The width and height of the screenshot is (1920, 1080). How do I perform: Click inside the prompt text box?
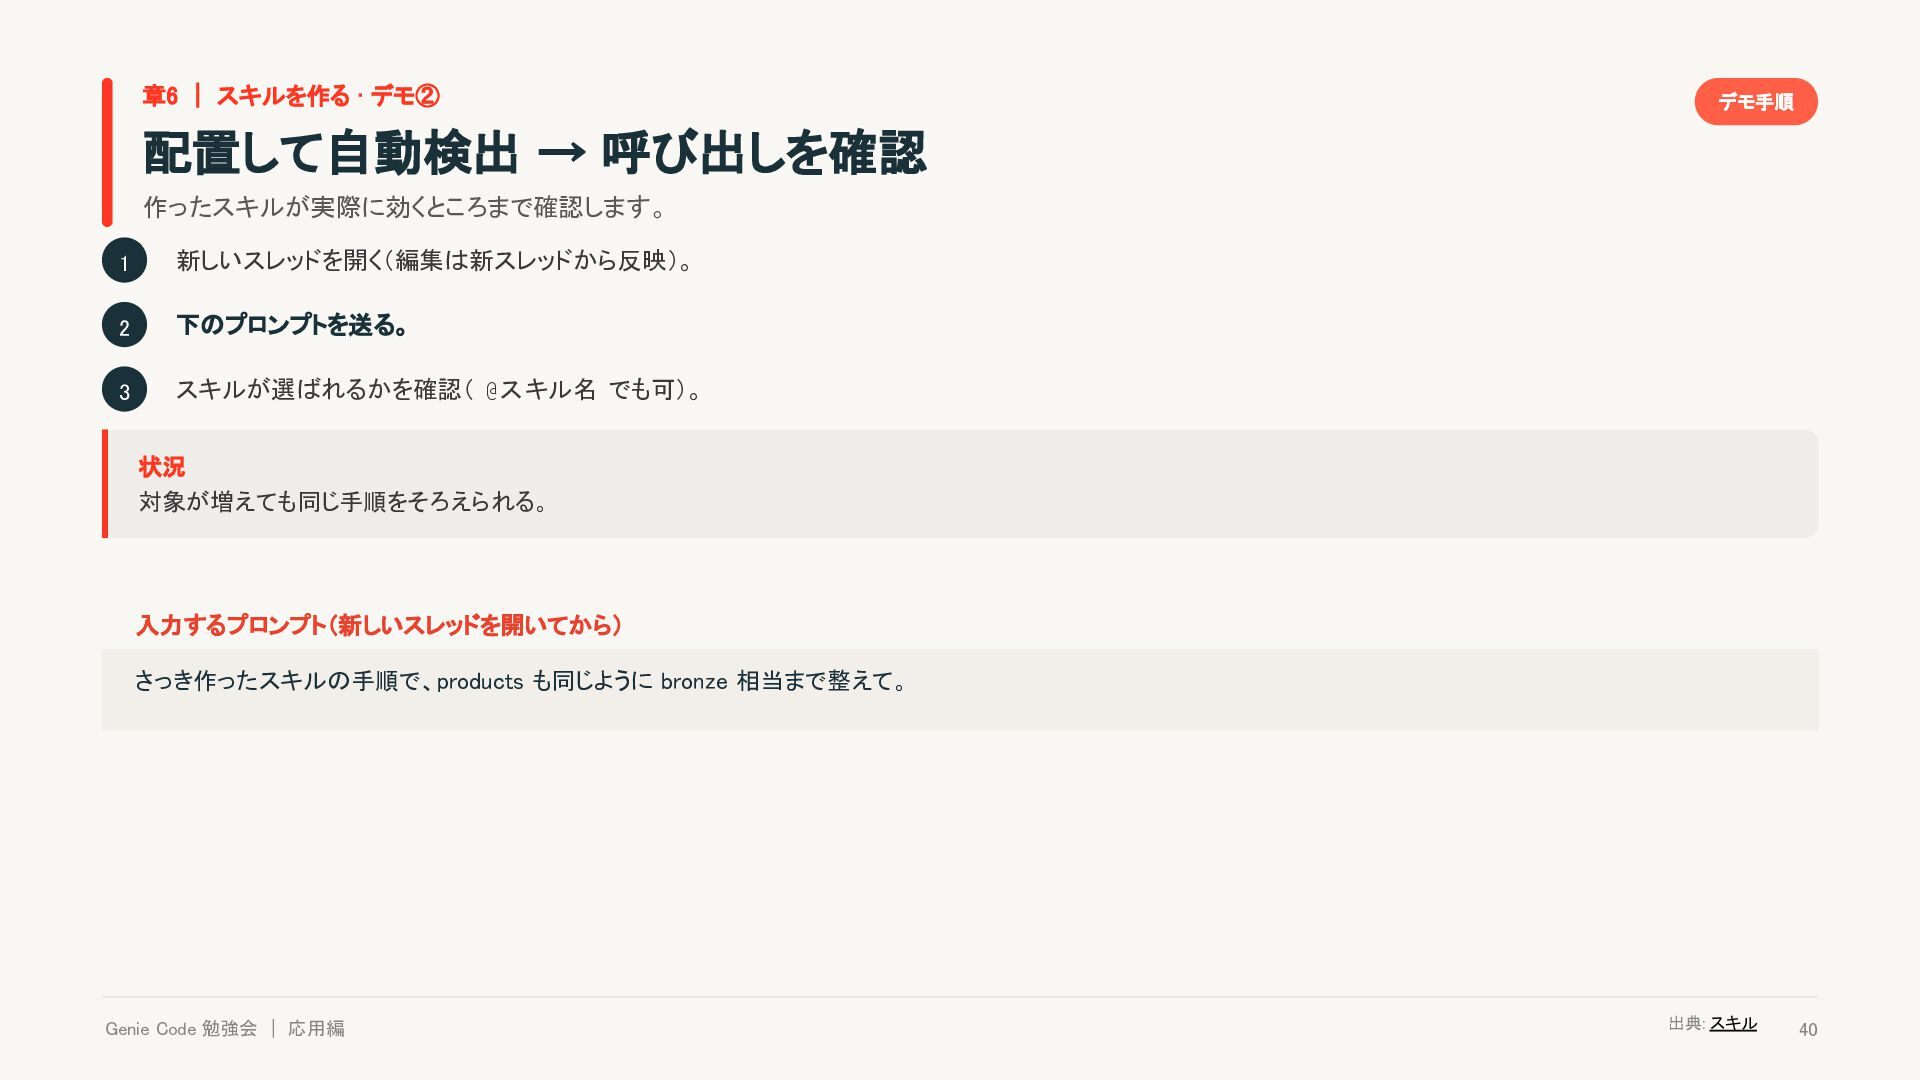click(960, 689)
